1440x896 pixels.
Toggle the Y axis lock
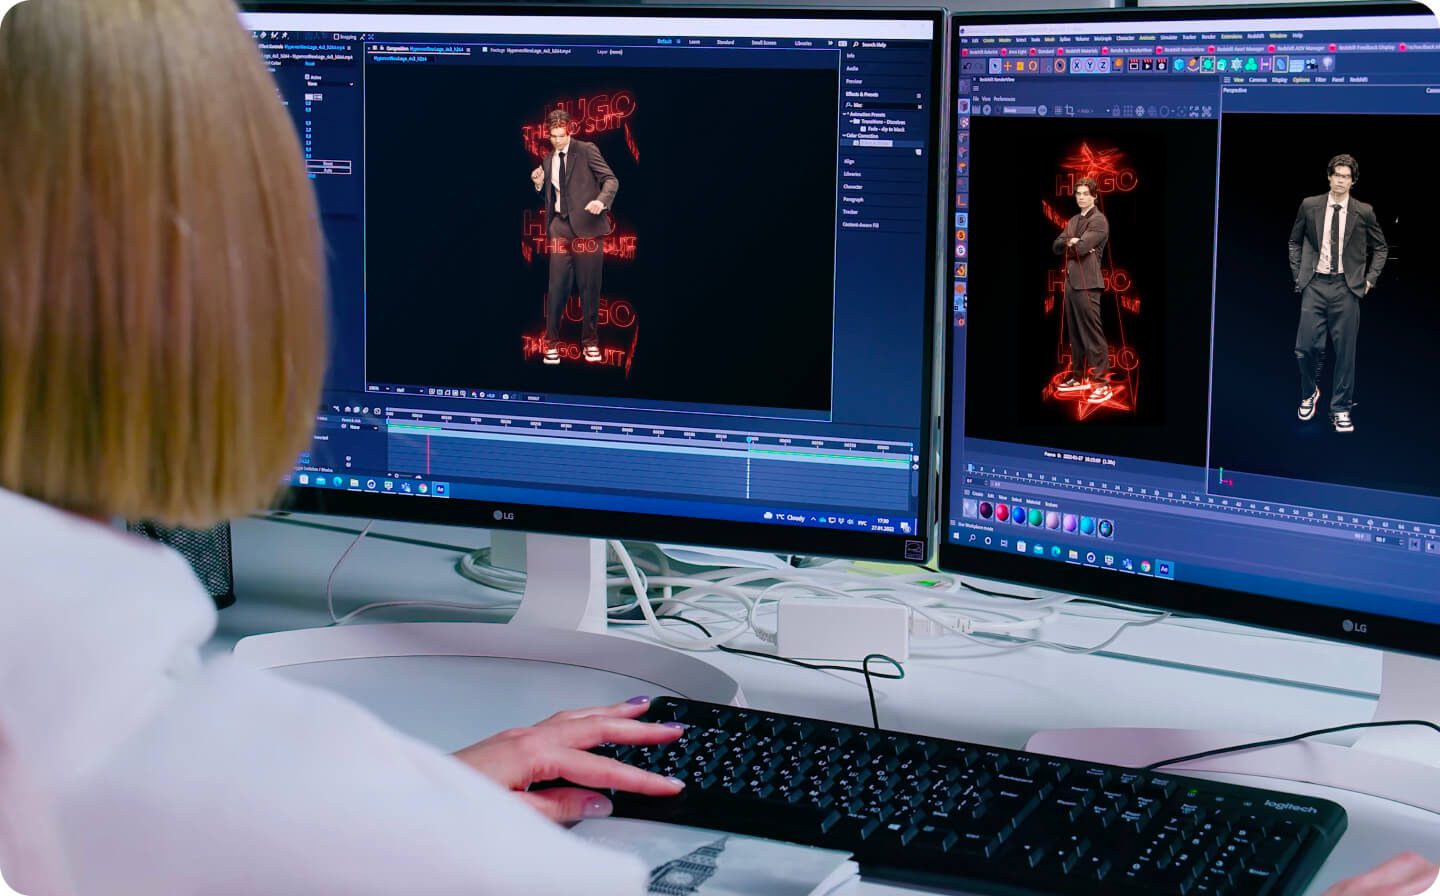point(1089,65)
